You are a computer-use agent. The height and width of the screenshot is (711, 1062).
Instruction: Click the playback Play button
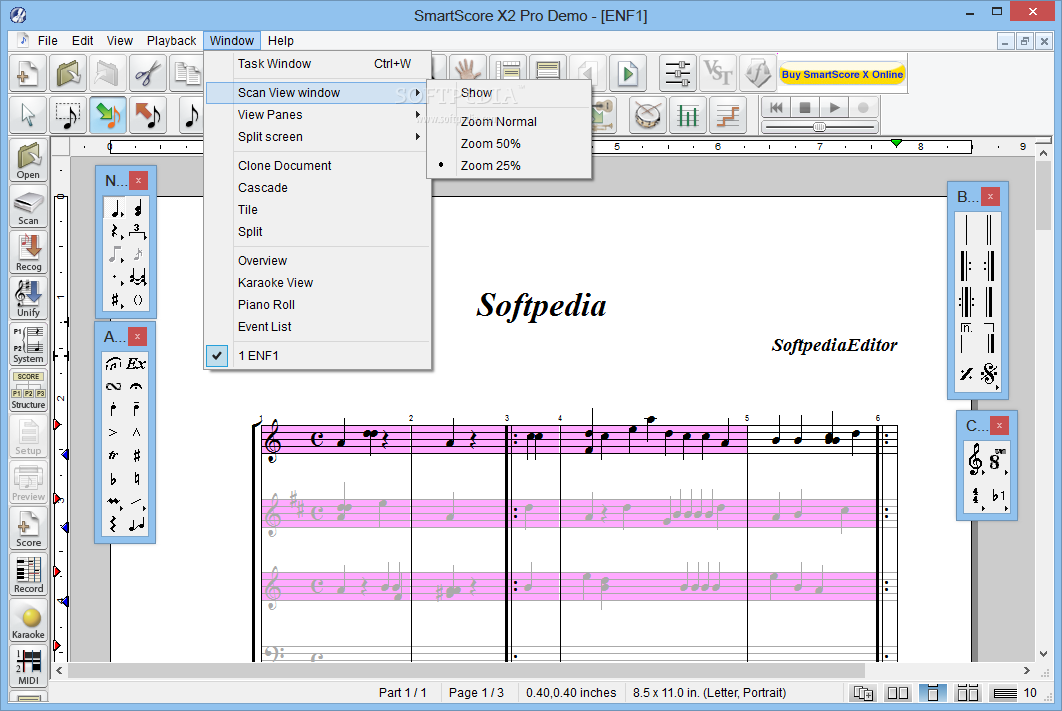[x=834, y=108]
